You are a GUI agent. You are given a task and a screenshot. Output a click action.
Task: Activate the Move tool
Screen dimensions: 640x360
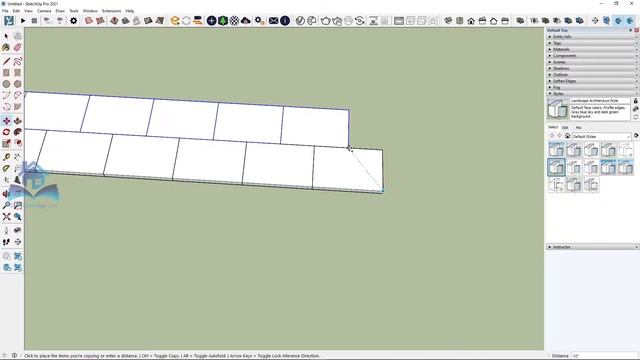click(6, 121)
